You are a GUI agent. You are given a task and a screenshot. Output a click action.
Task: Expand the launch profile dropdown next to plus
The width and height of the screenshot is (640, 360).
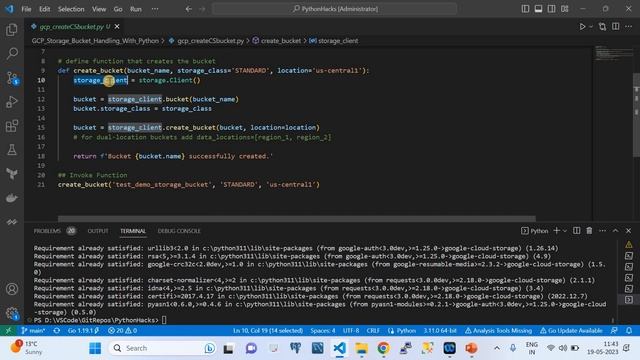point(565,231)
